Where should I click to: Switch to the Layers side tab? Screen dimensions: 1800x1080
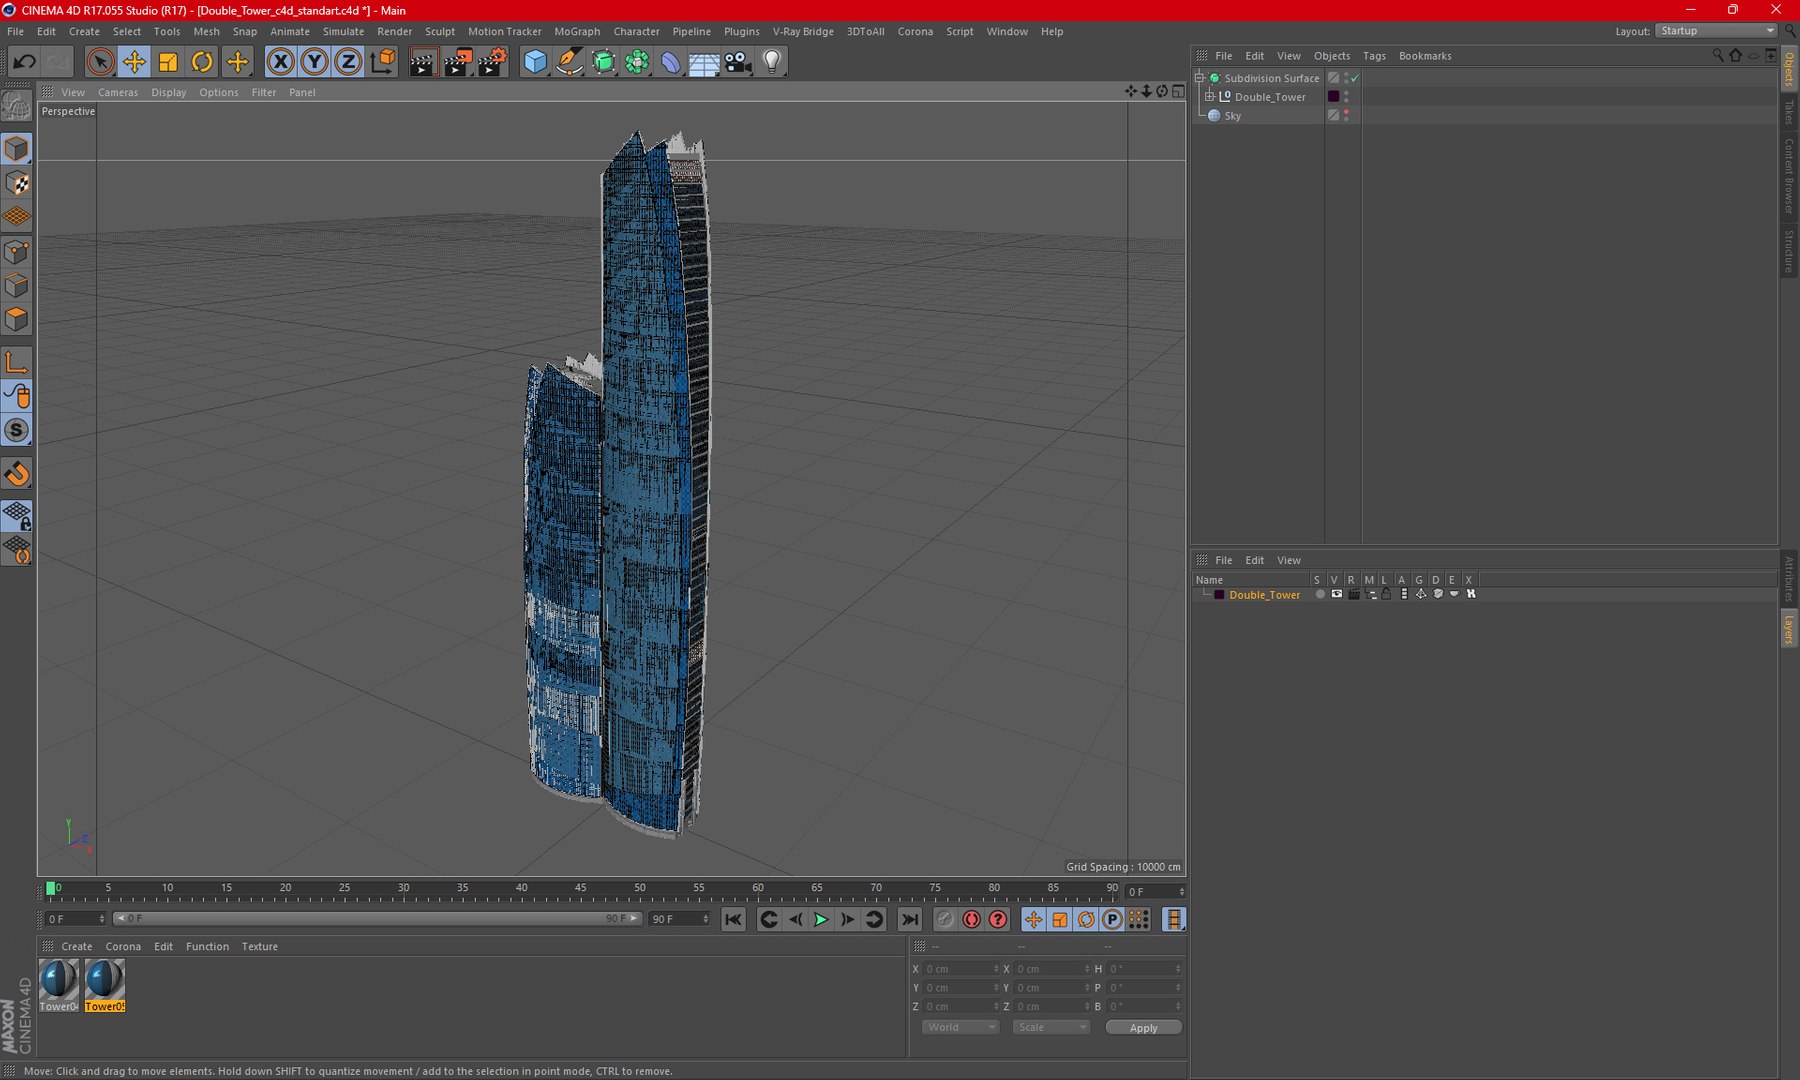pos(1789,630)
